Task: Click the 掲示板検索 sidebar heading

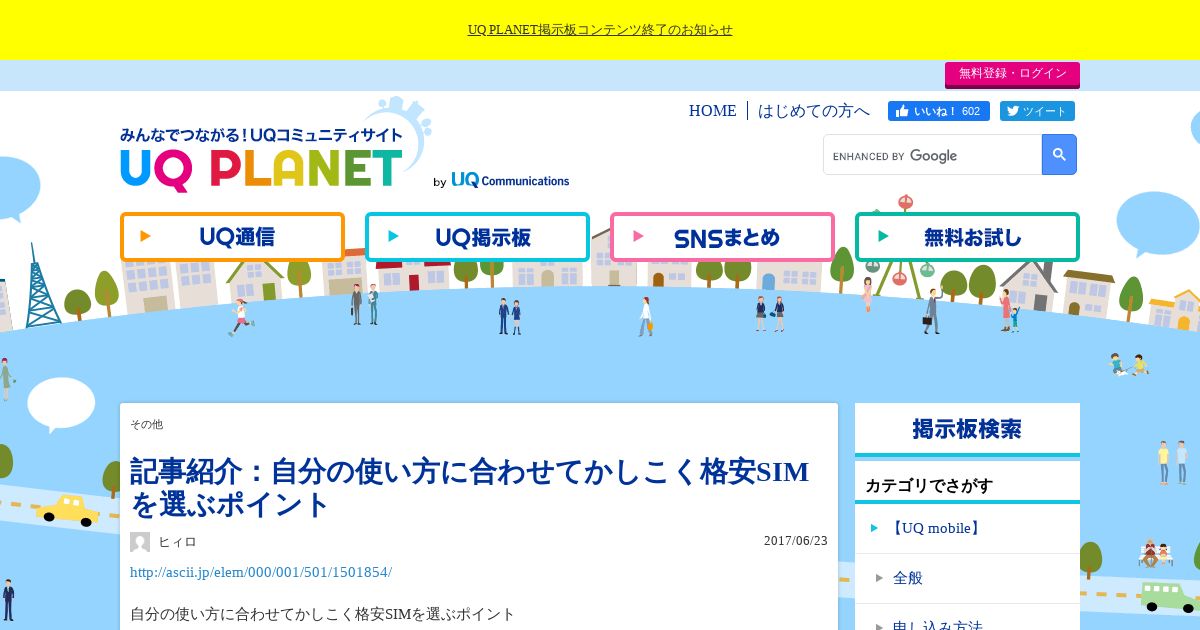Action: point(967,429)
